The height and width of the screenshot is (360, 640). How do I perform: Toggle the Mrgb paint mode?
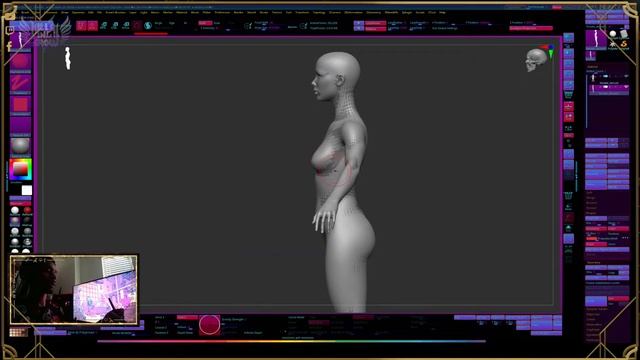click(158, 23)
